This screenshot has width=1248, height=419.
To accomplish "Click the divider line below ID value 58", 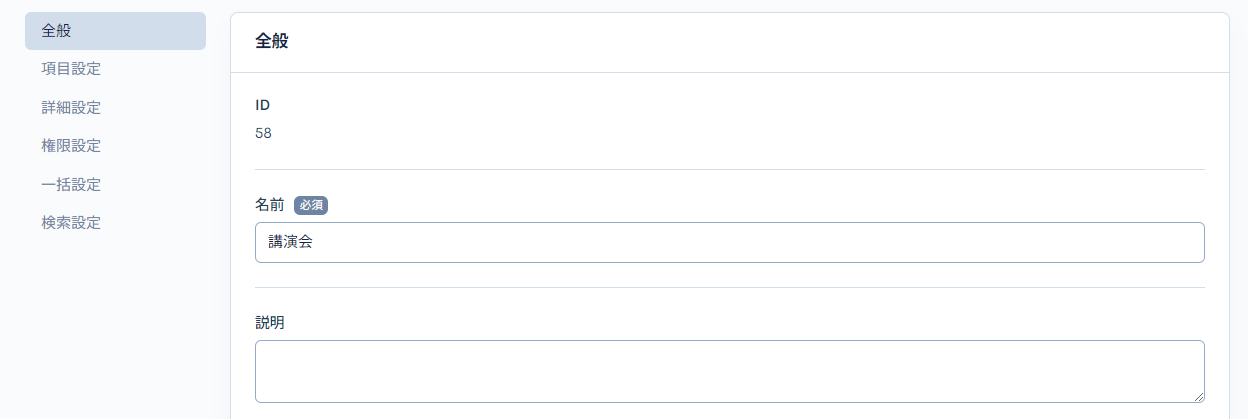I will tap(729, 170).
